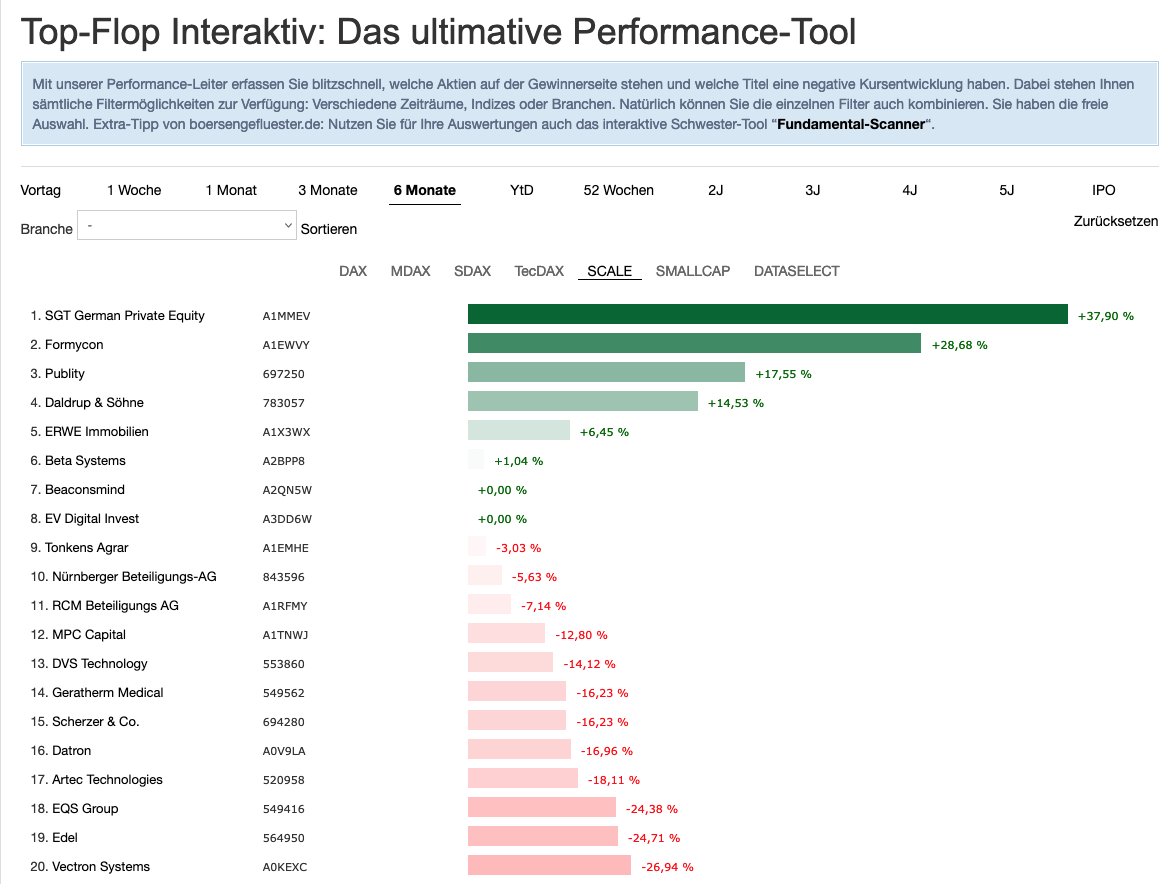Click WKN 697250 for Publity

click(284, 374)
